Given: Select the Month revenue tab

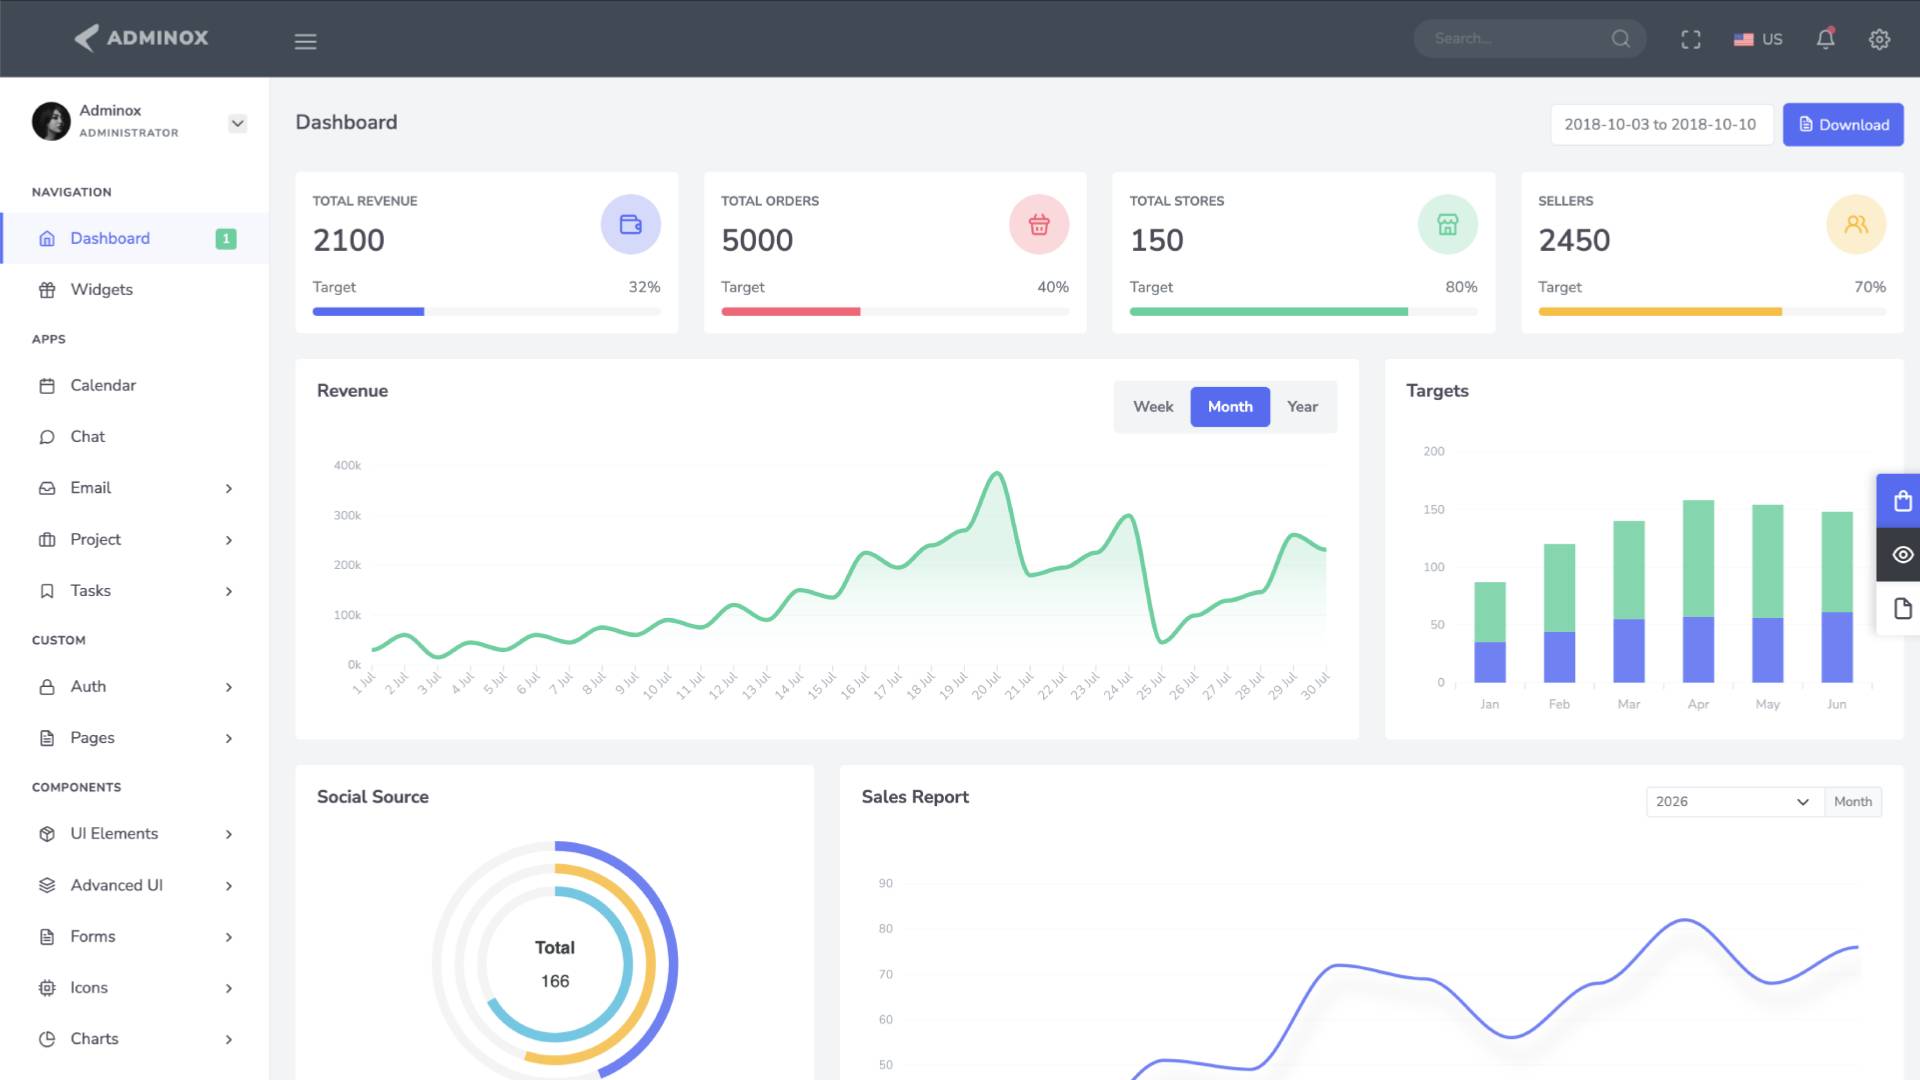Looking at the screenshot, I should pyautogui.click(x=1230, y=407).
